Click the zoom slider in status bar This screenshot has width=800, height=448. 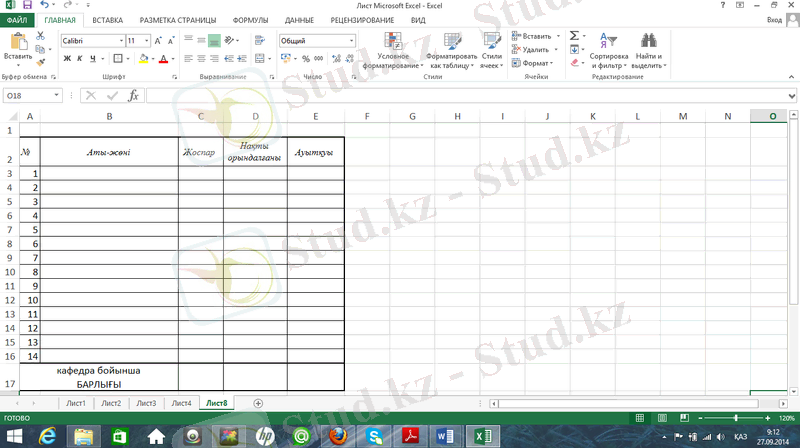736,417
